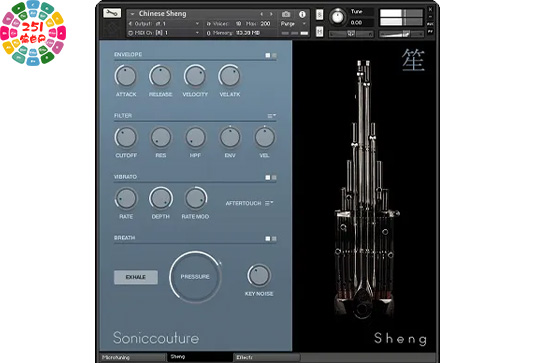The image size is (535, 363).
Task: Enable the BREATH section white square toggle
Action: (268, 238)
